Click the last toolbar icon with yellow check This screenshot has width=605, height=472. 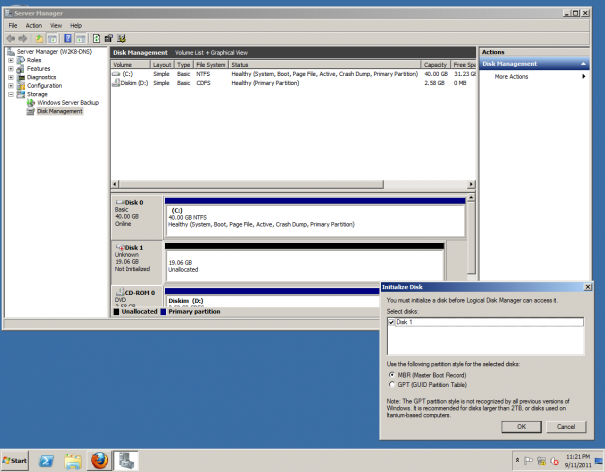(x=121, y=38)
